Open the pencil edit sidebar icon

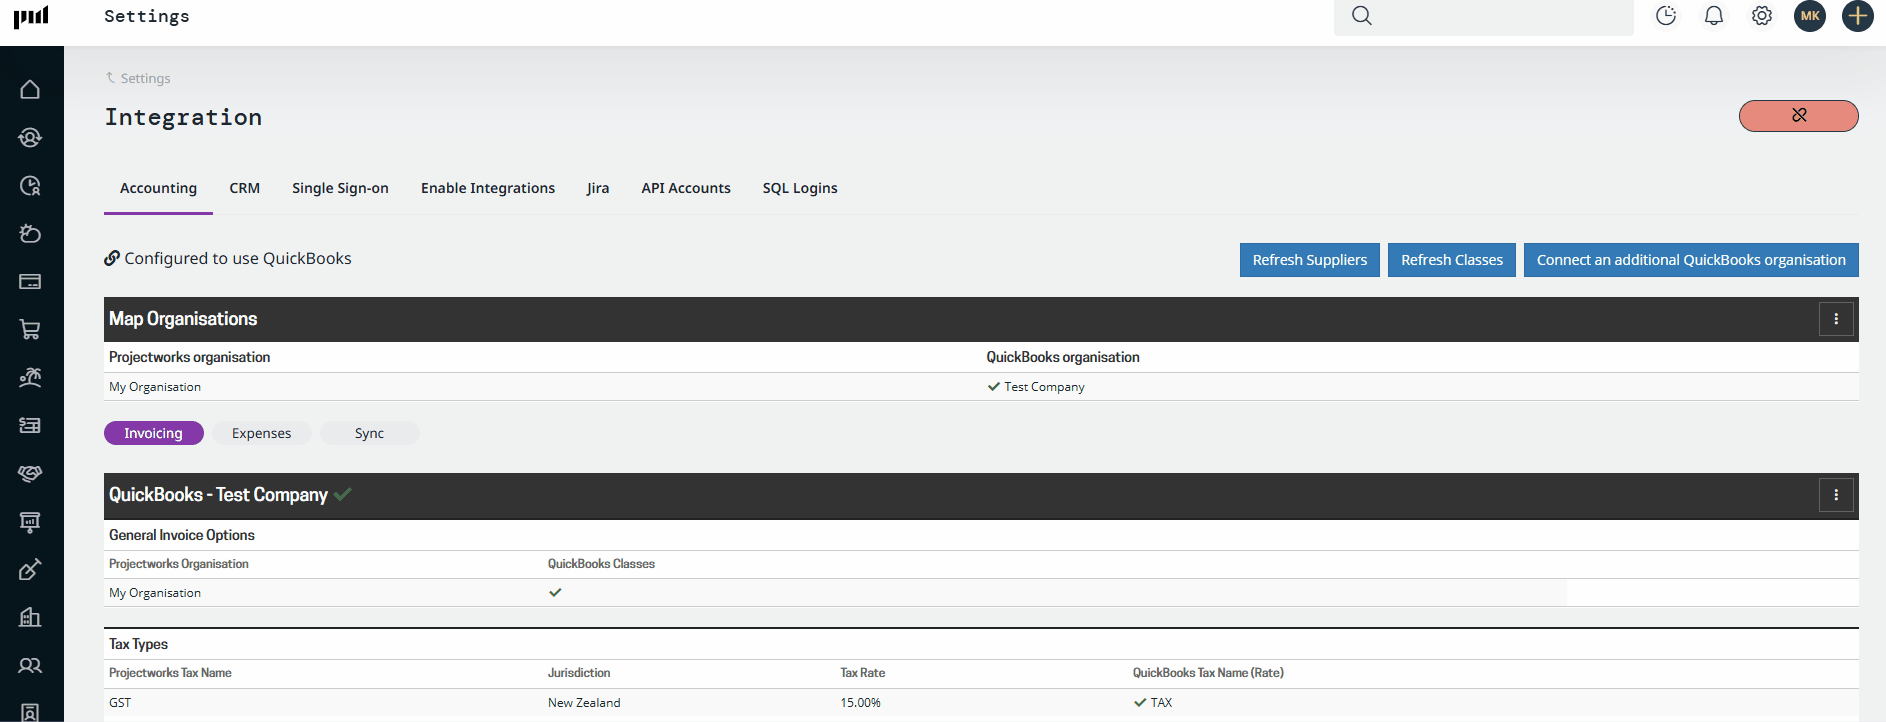(x=30, y=570)
